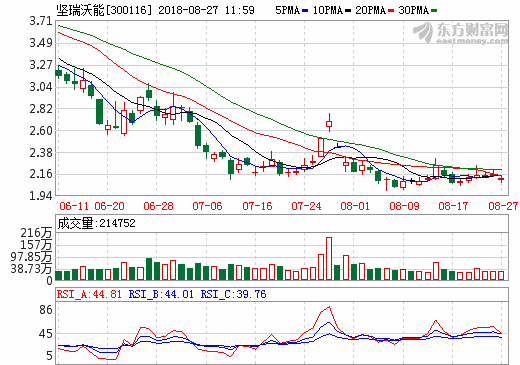Click the 3.27 price axis value
This screenshot has height=365, width=520.
[41, 65]
